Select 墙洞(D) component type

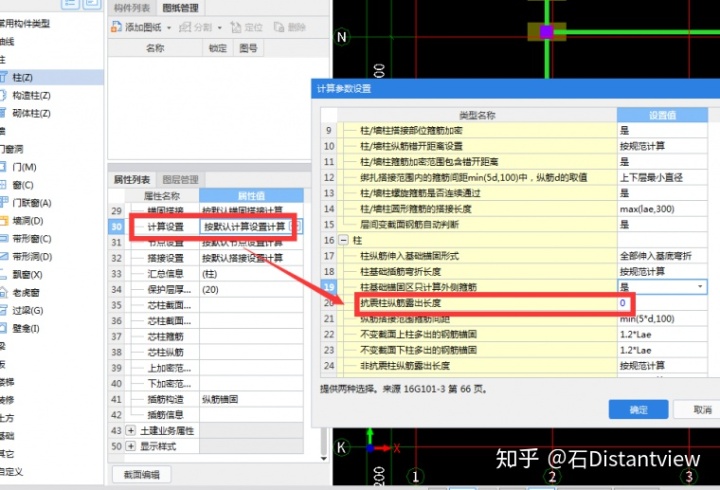point(28,220)
